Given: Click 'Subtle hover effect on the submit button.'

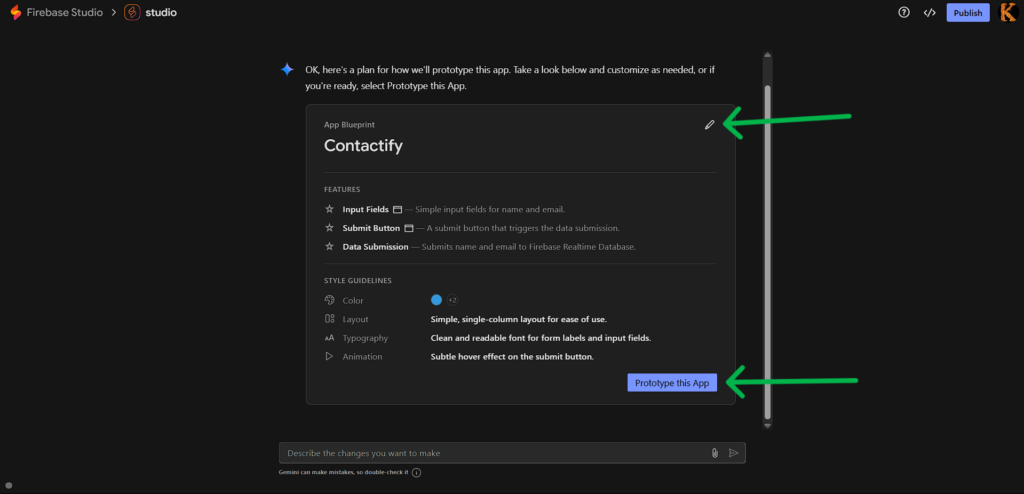Looking at the screenshot, I should pos(512,356).
